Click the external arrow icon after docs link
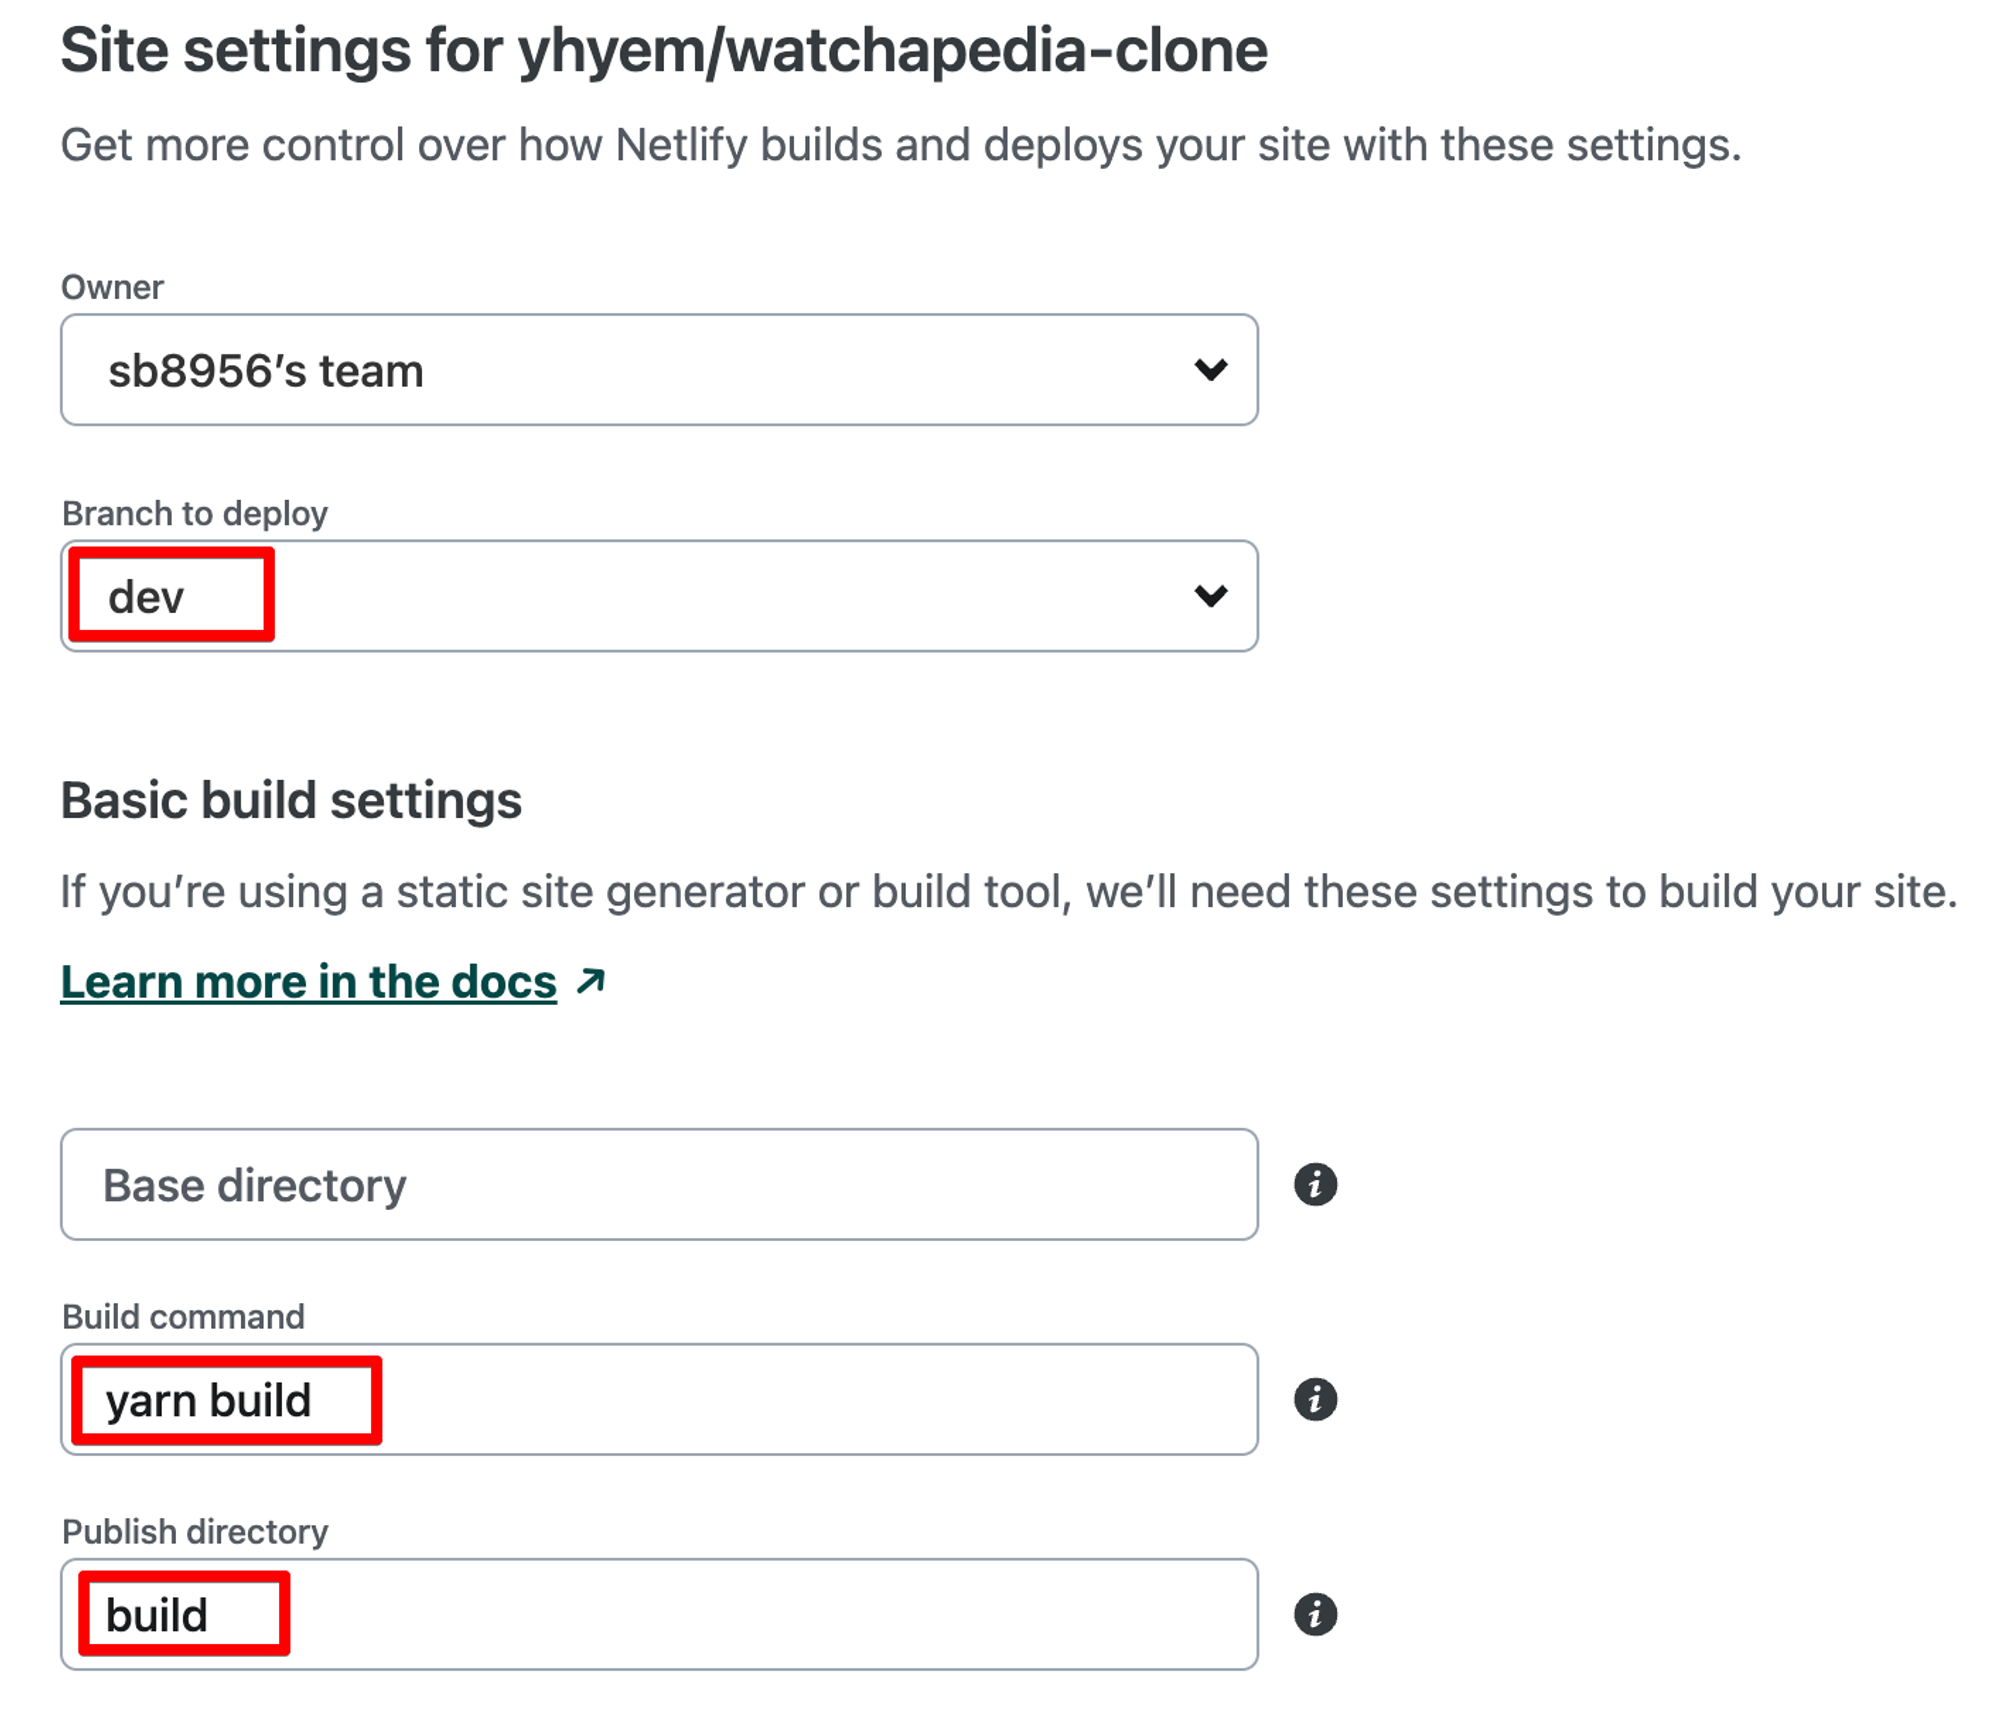Screen dimensions: 2000x1726 coord(591,981)
